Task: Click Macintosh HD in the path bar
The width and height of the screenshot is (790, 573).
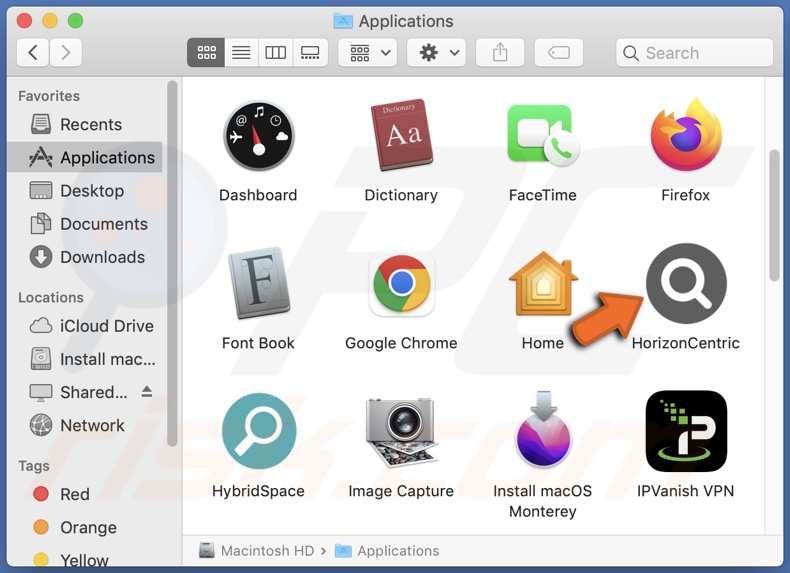Action: 257,550
